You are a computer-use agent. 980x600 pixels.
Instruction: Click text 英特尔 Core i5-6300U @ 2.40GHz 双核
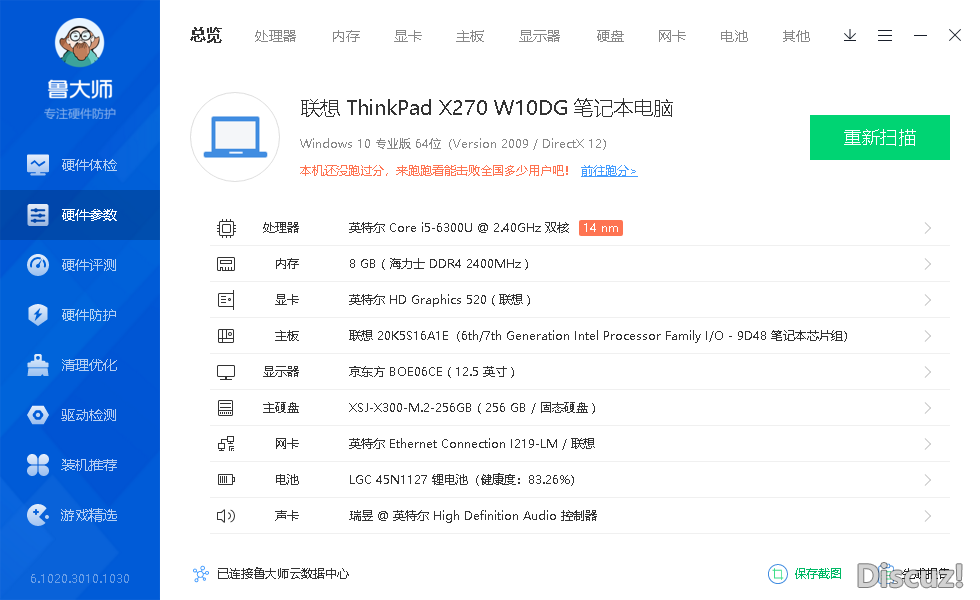tap(459, 228)
